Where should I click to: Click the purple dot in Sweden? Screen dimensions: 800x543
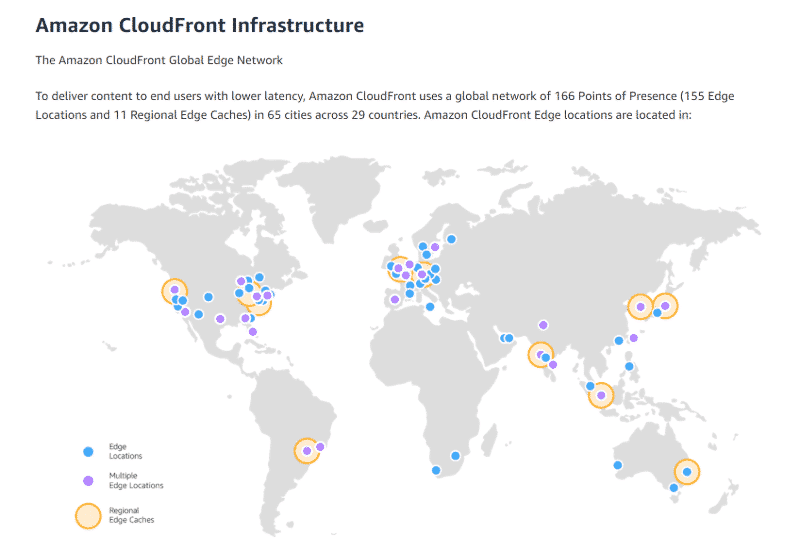tap(435, 247)
